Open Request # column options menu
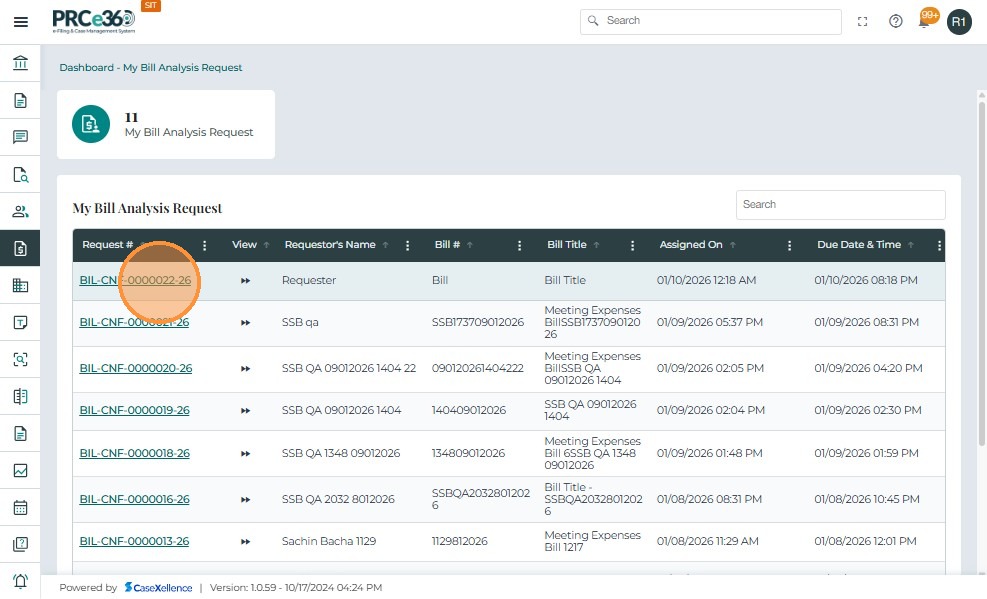Screen dimensions: 987x599 205,245
